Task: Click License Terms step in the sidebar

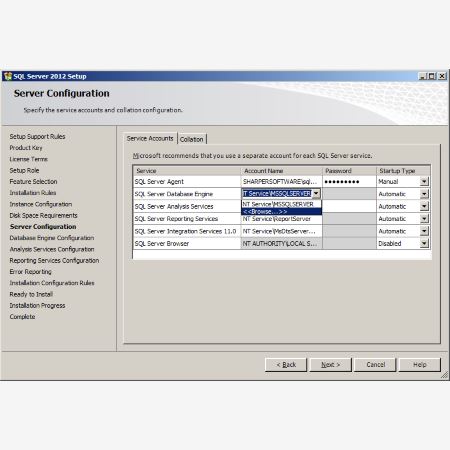Action: tap(28, 159)
